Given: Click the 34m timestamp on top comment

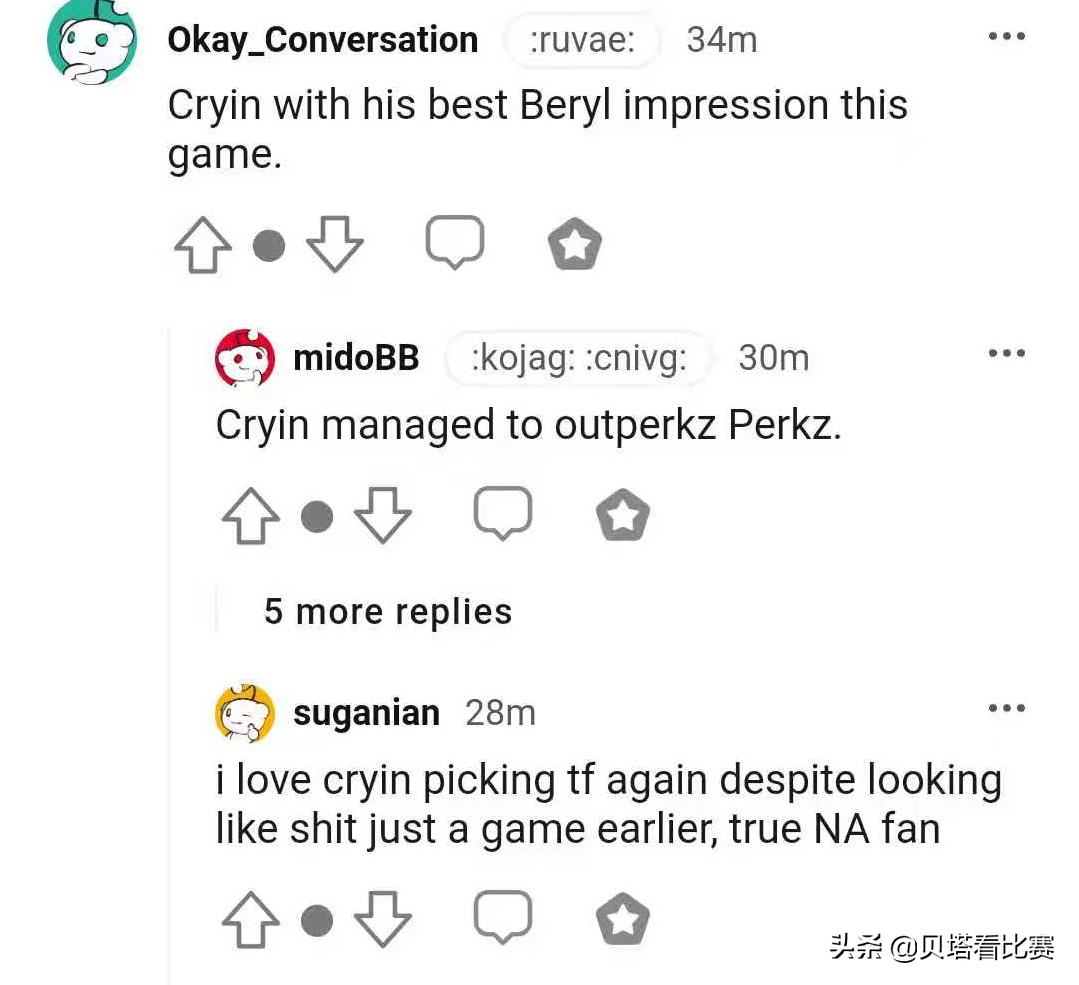Looking at the screenshot, I should [x=722, y=40].
